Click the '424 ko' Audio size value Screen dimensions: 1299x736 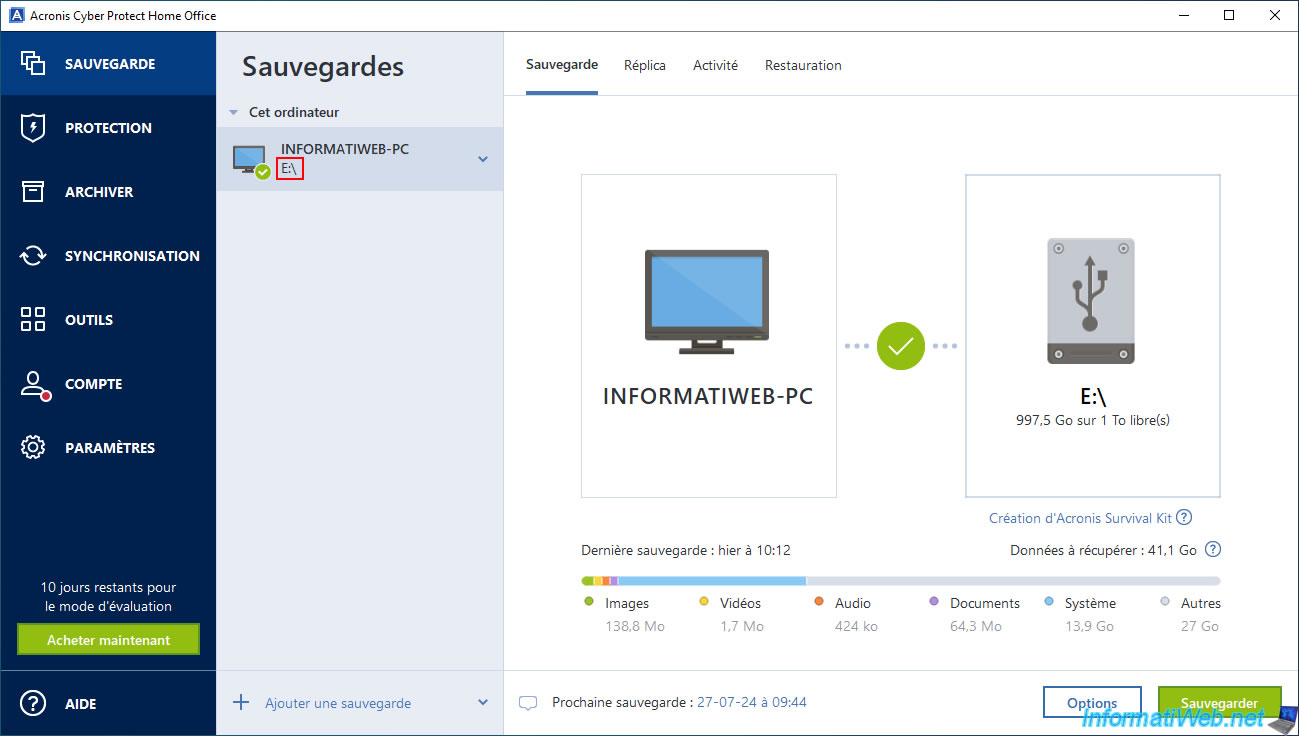pyautogui.click(x=856, y=626)
